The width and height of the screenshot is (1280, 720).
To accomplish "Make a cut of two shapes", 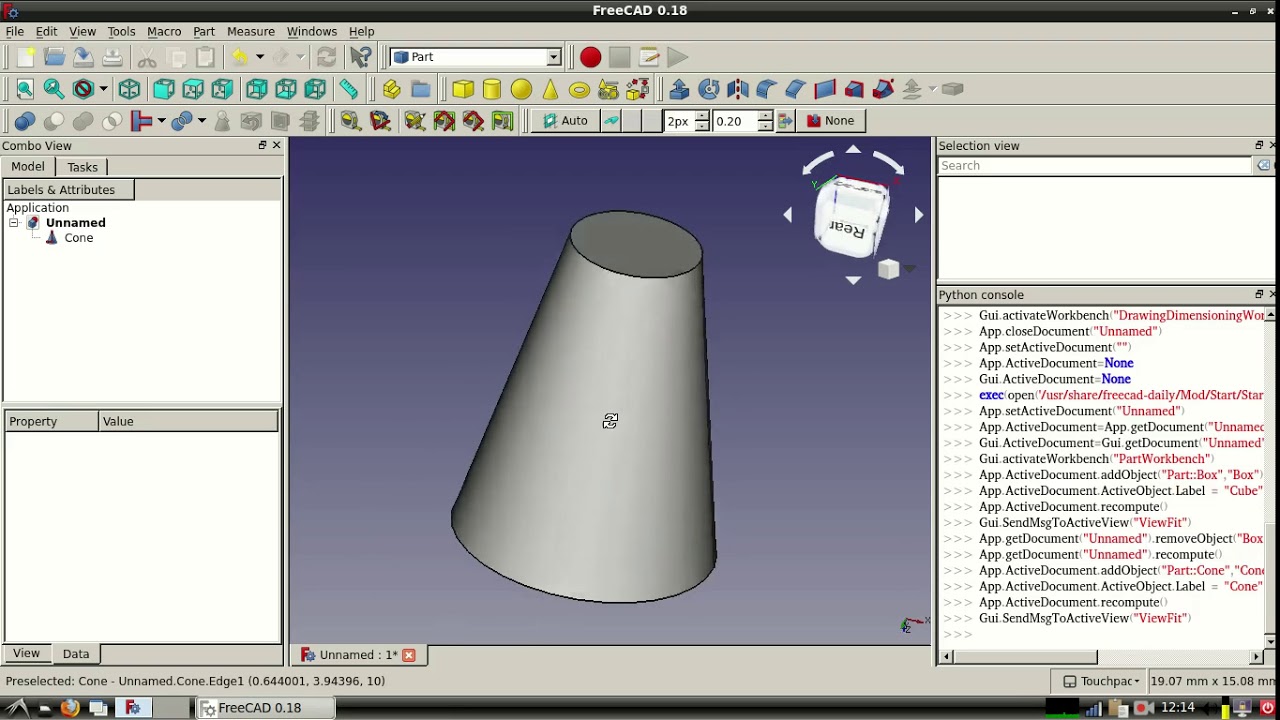I will tap(54, 121).
